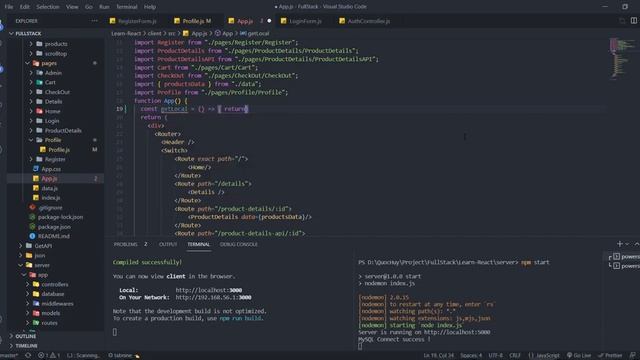Click the Go Live status bar button

579,355
